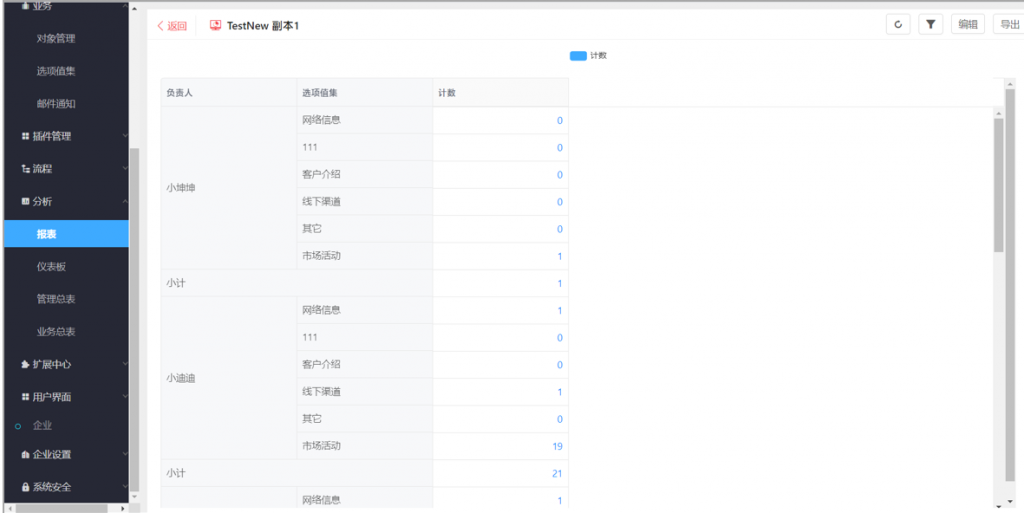Open 市场活动 count value 19
Screen dimensions: 1024x513
tap(557, 446)
